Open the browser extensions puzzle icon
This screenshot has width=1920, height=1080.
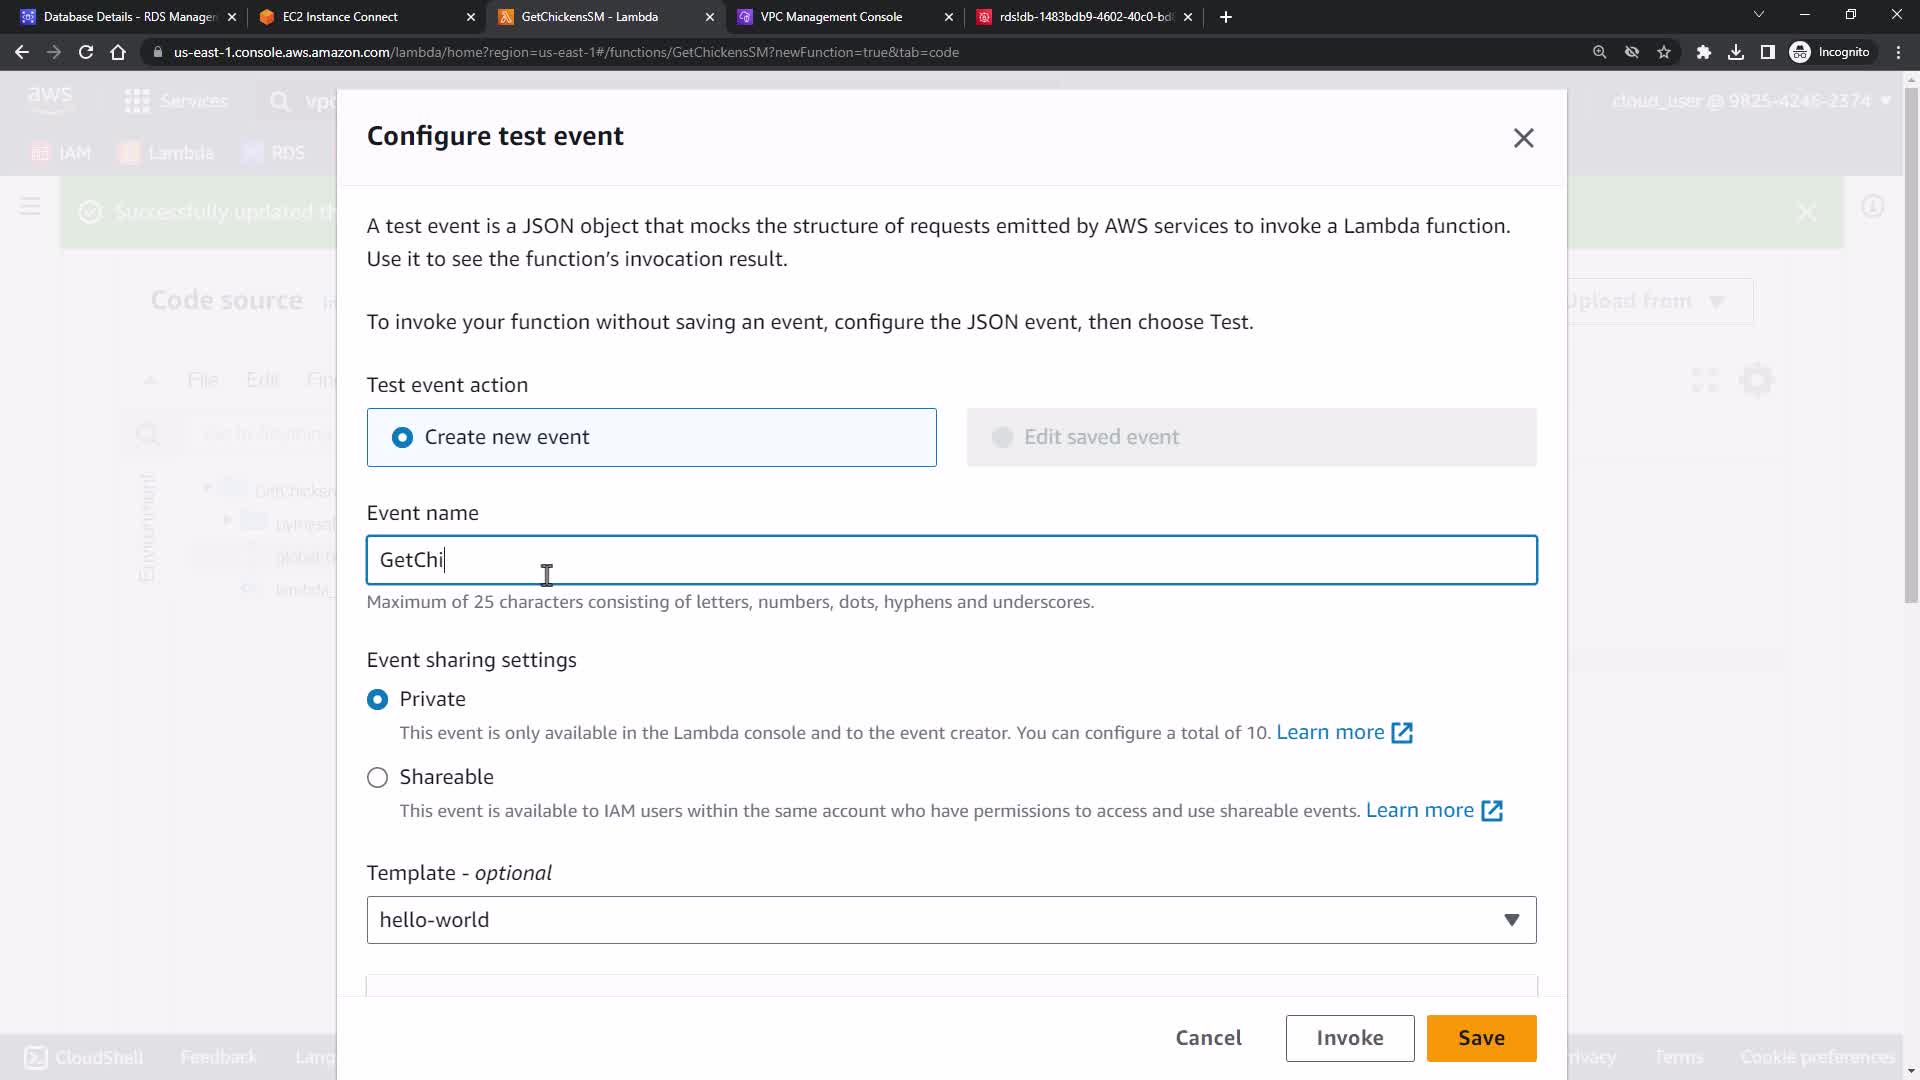1703,52
